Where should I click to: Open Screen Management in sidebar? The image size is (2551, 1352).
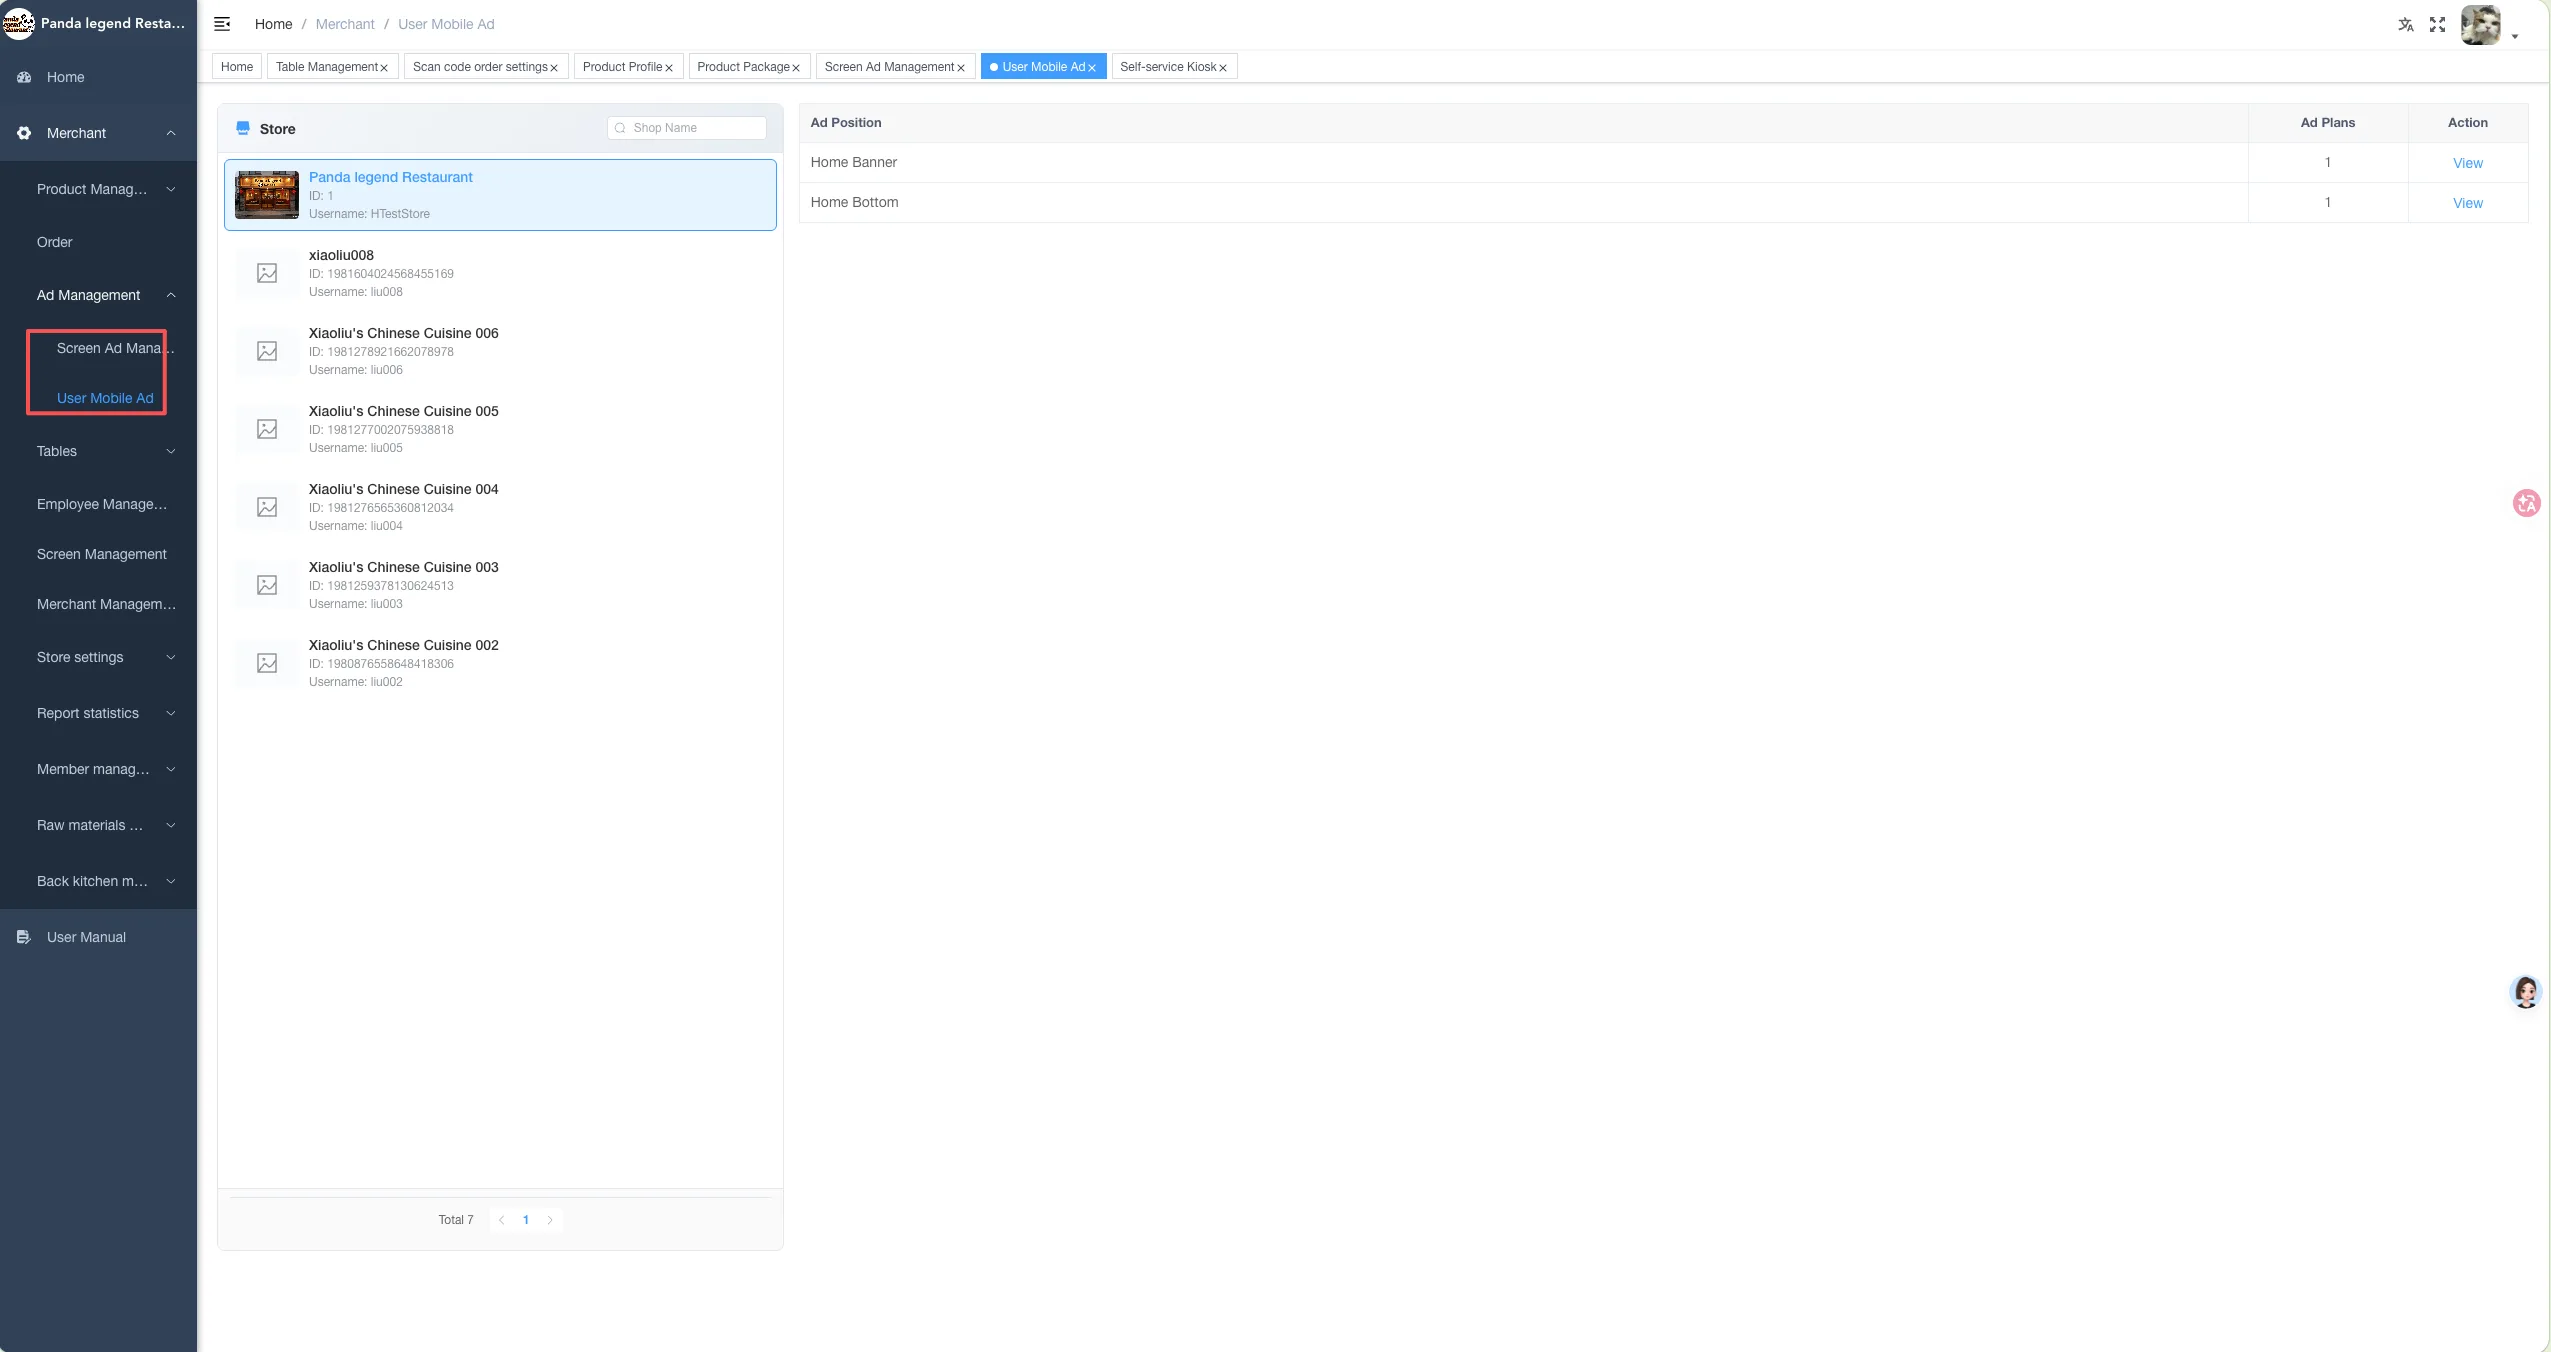pyautogui.click(x=98, y=554)
